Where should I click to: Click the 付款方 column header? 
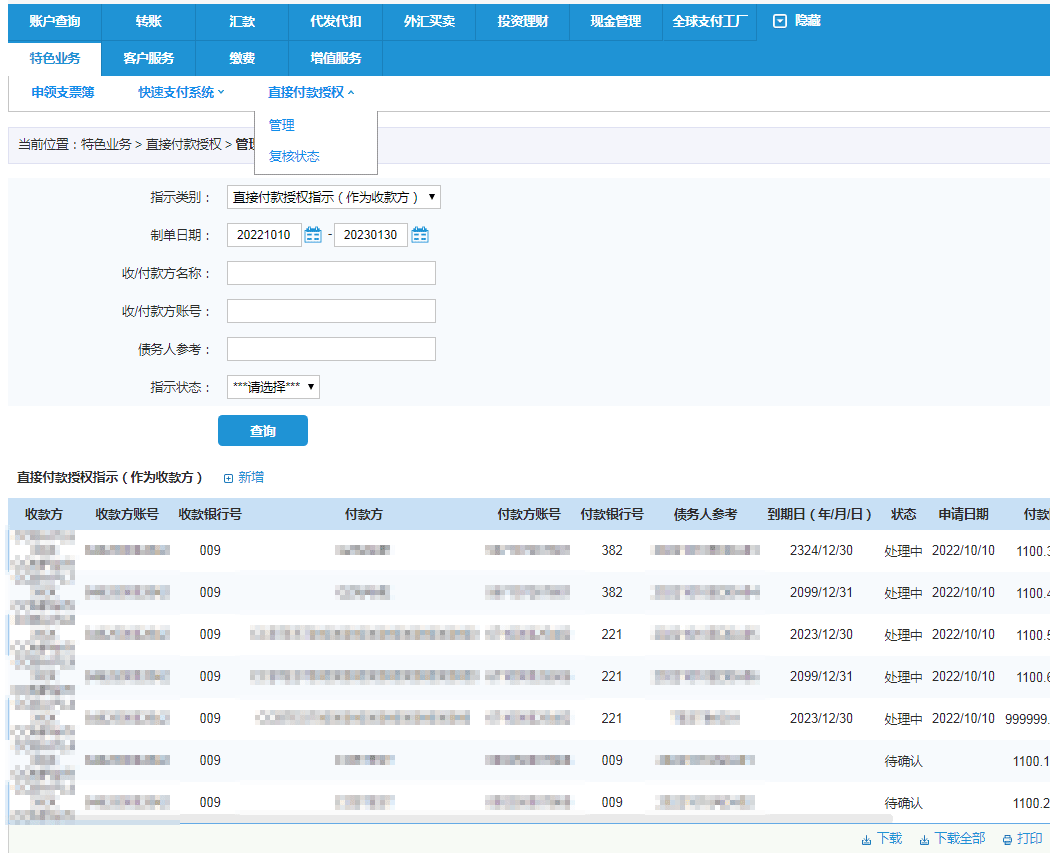[364, 514]
